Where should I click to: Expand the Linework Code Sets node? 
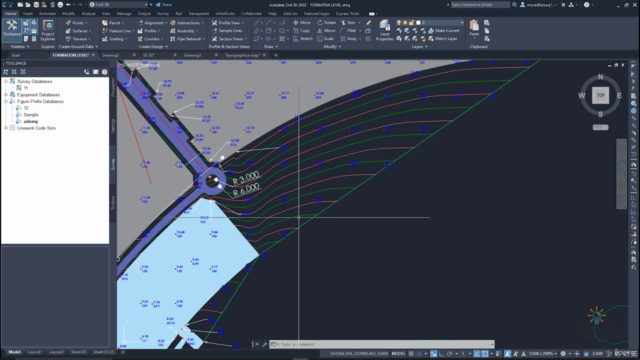tap(6, 128)
